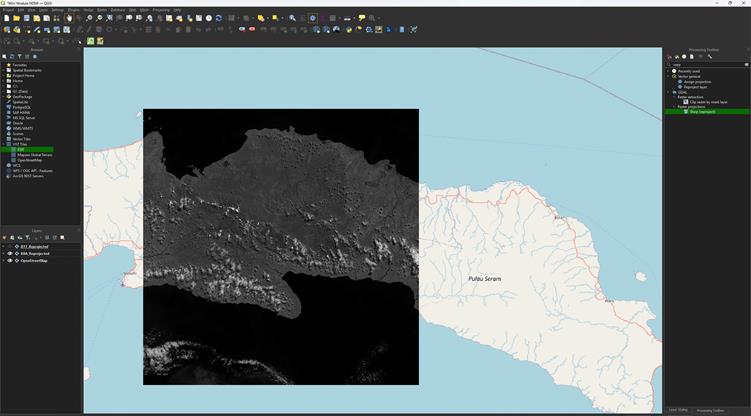Open the Raster menu
This screenshot has height=416, width=751.
(101, 9)
